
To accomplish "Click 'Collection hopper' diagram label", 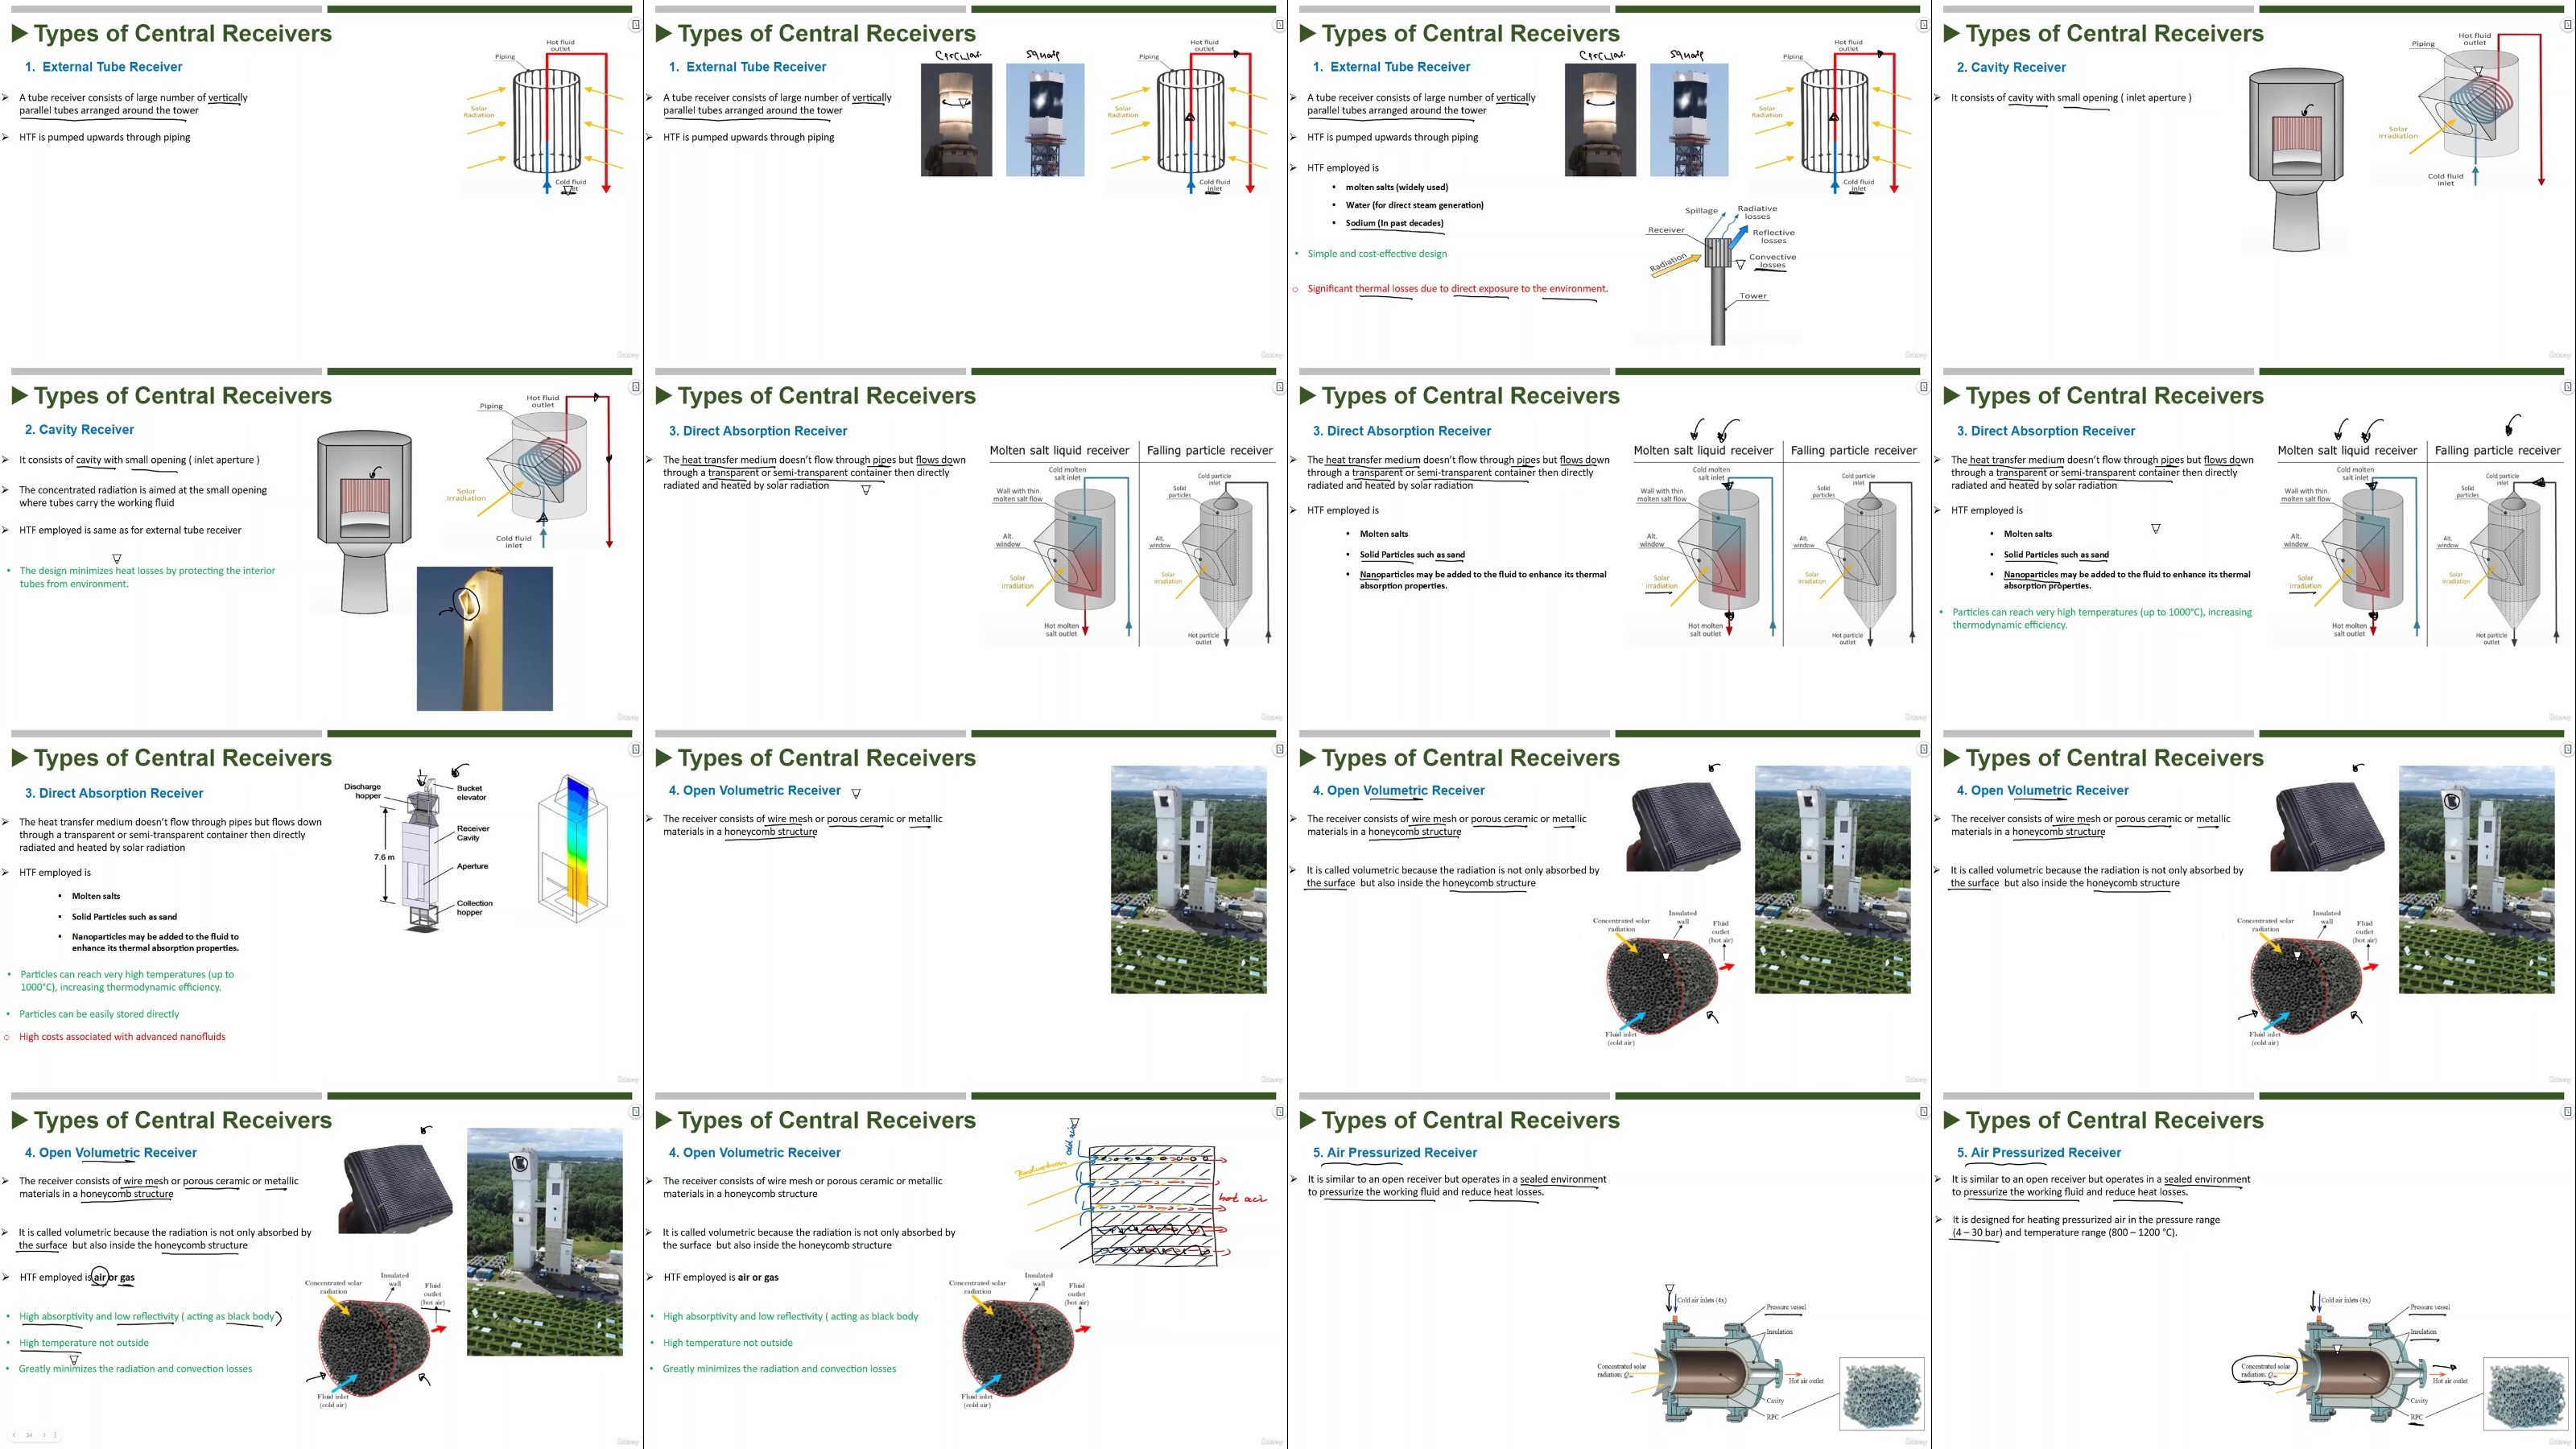I will [474, 907].
